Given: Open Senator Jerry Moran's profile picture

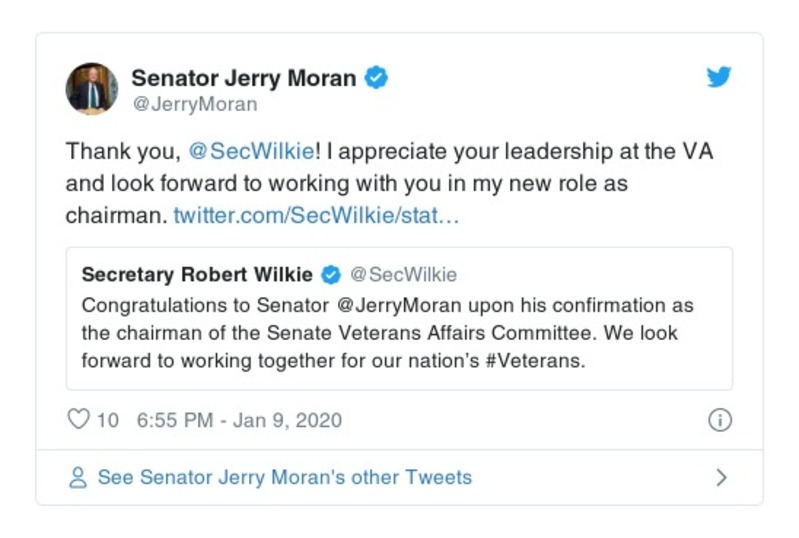Looking at the screenshot, I should click(92, 89).
